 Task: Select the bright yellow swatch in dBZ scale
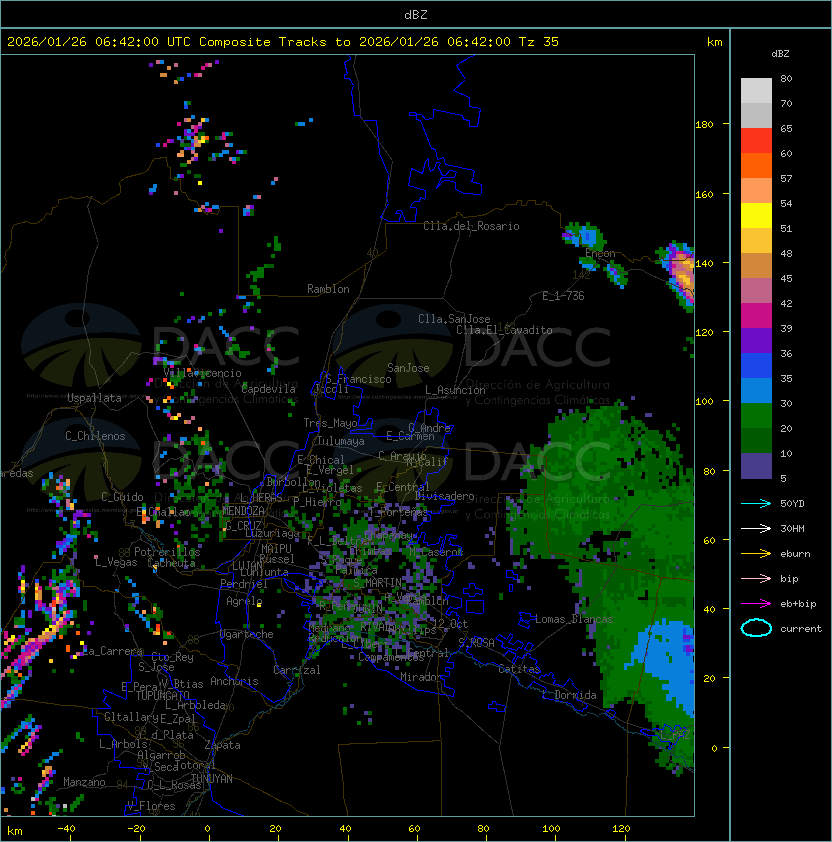tap(756, 215)
